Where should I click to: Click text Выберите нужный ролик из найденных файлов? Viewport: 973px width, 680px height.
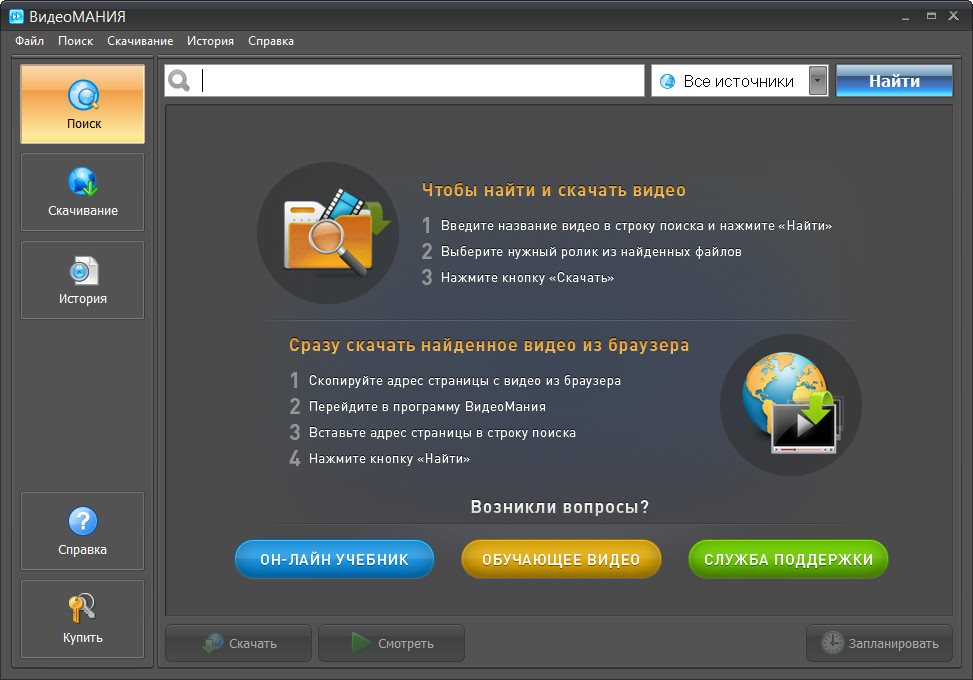coord(591,252)
